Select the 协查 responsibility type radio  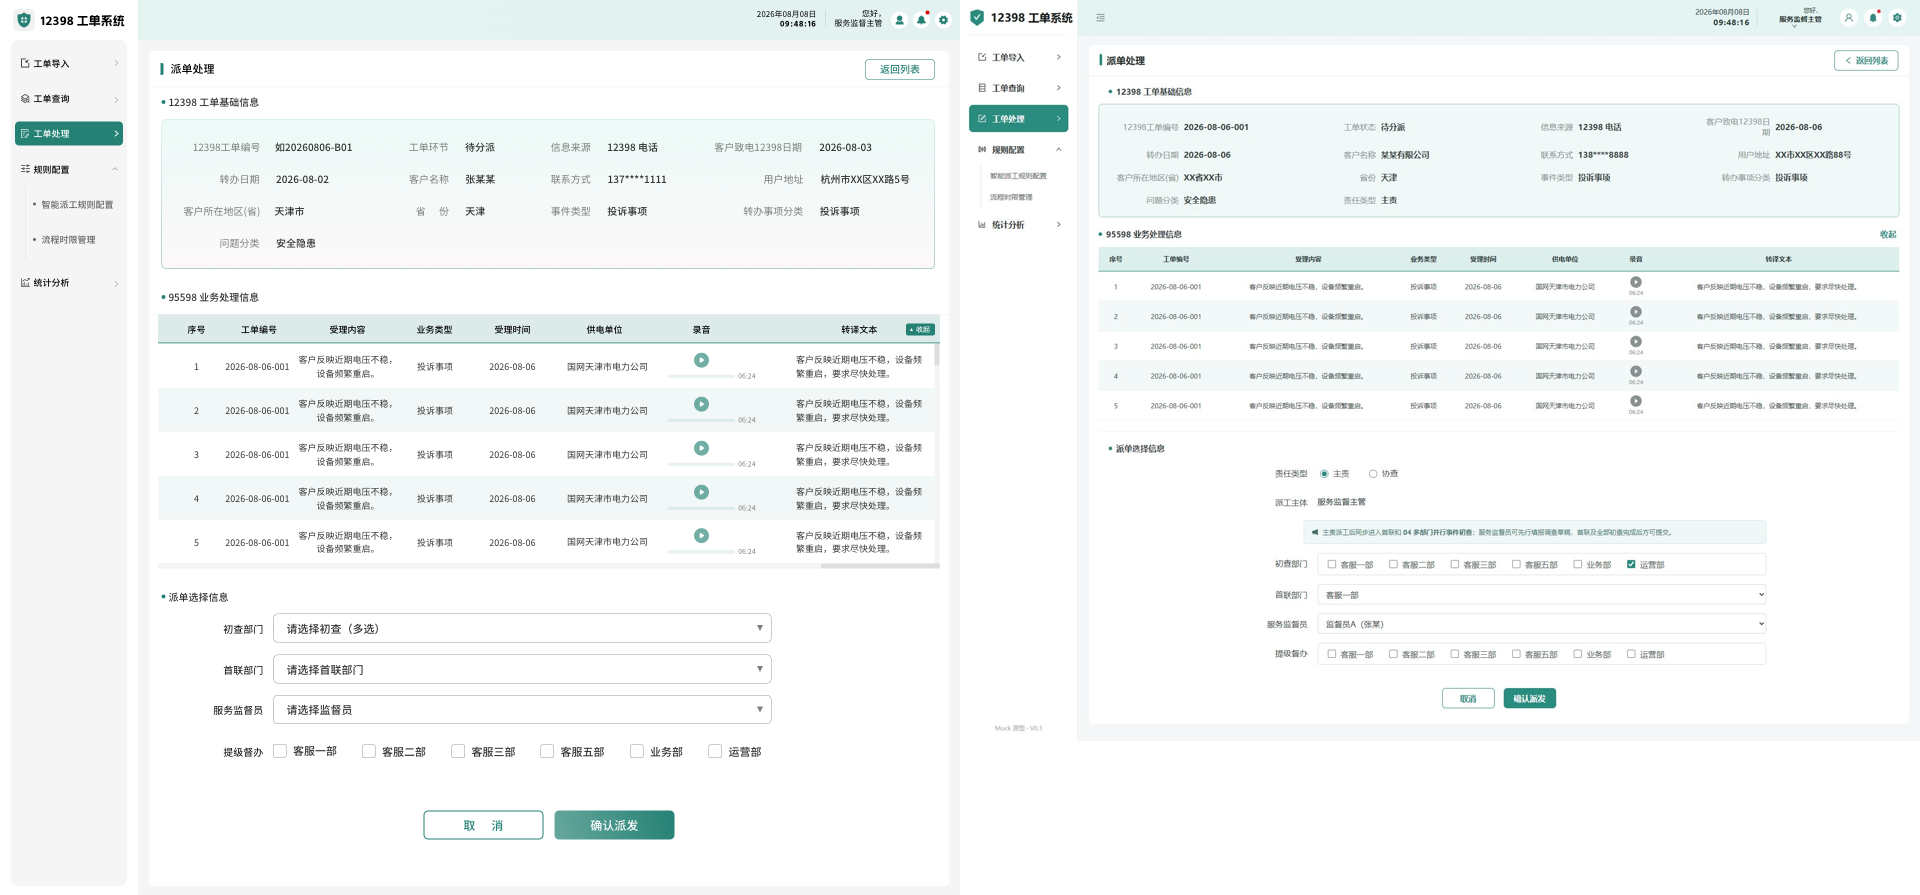pos(1373,474)
